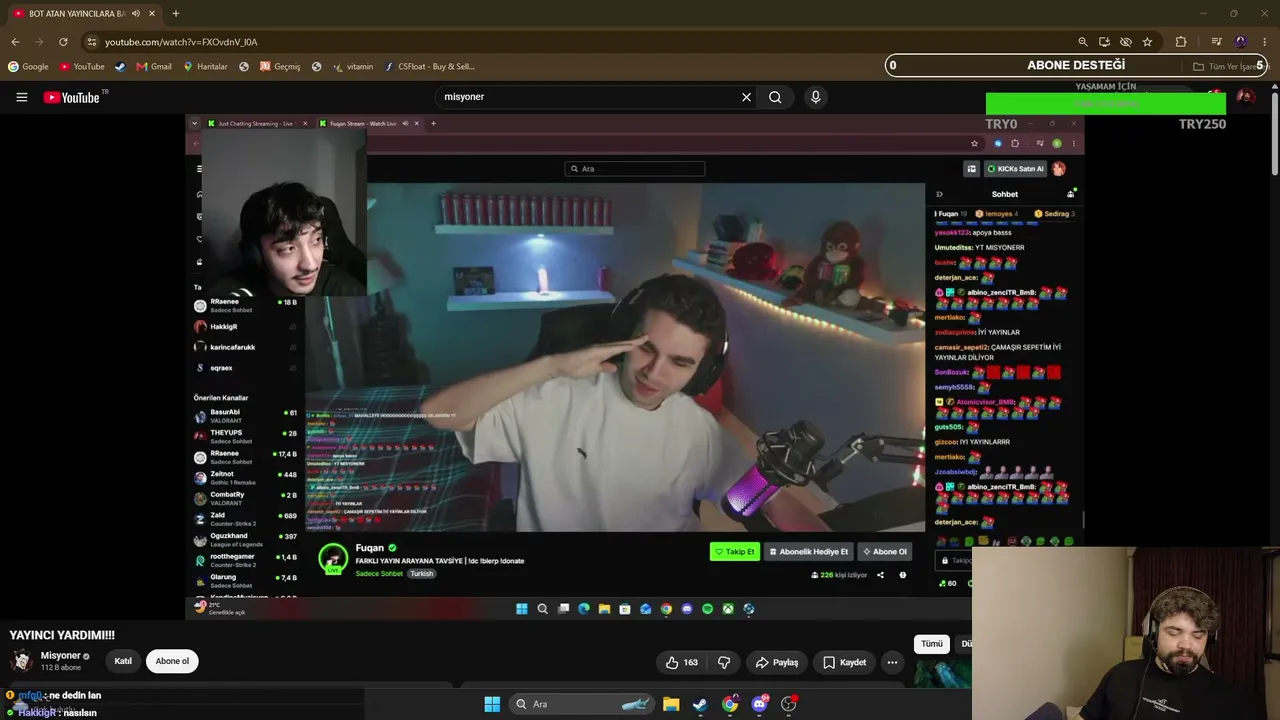Save the video with Kaydet
Image resolution: width=1280 pixels, height=720 pixels.
(x=845, y=662)
